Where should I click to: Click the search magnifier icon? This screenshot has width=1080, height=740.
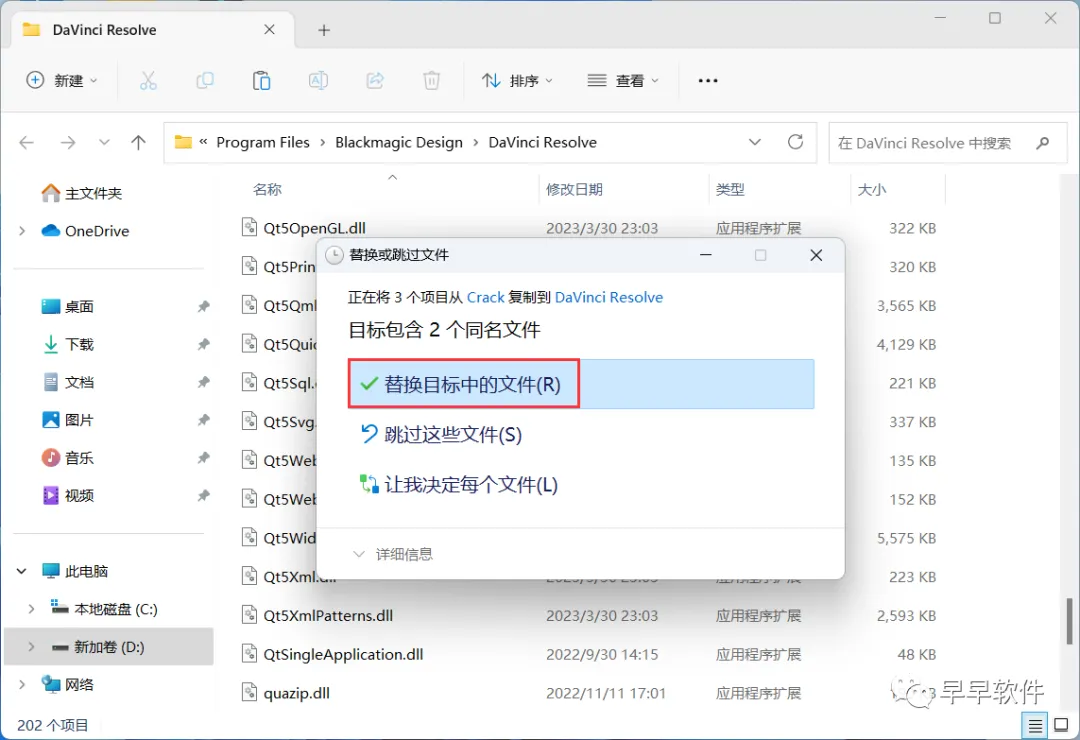(1043, 143)
